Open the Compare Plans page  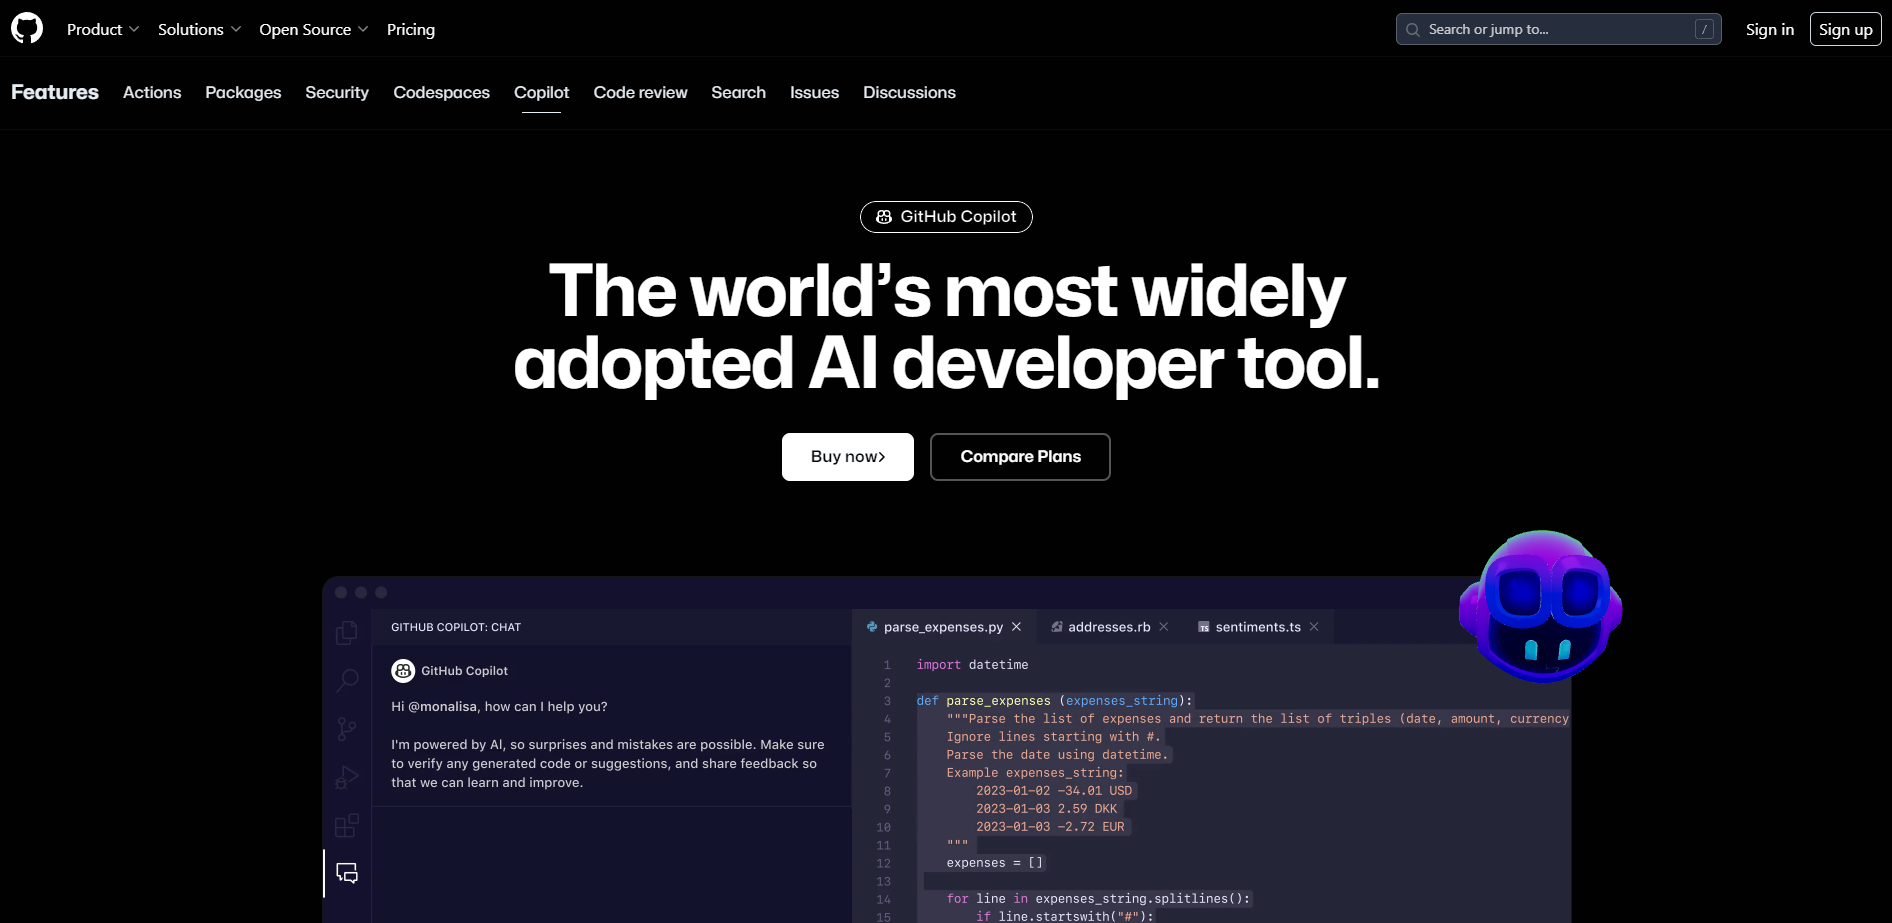pyautogui.click(x=1020, y=456)
